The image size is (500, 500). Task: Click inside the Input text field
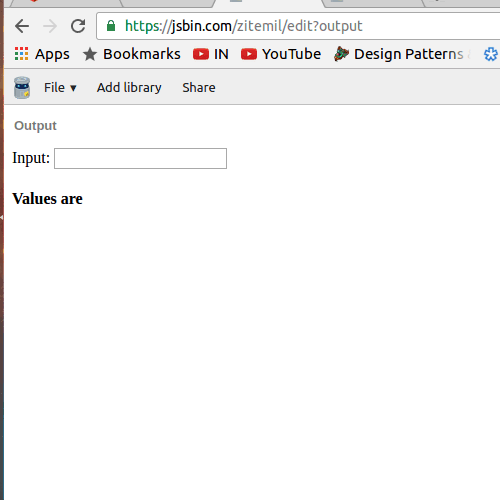pyautogui.click(x=140, y=158)
